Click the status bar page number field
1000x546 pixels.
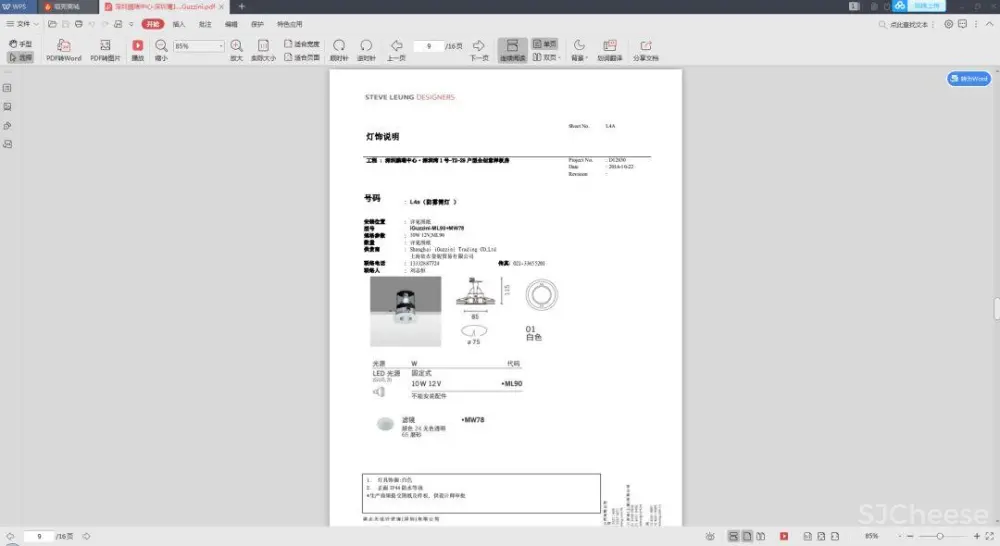[x=39, y=536]
